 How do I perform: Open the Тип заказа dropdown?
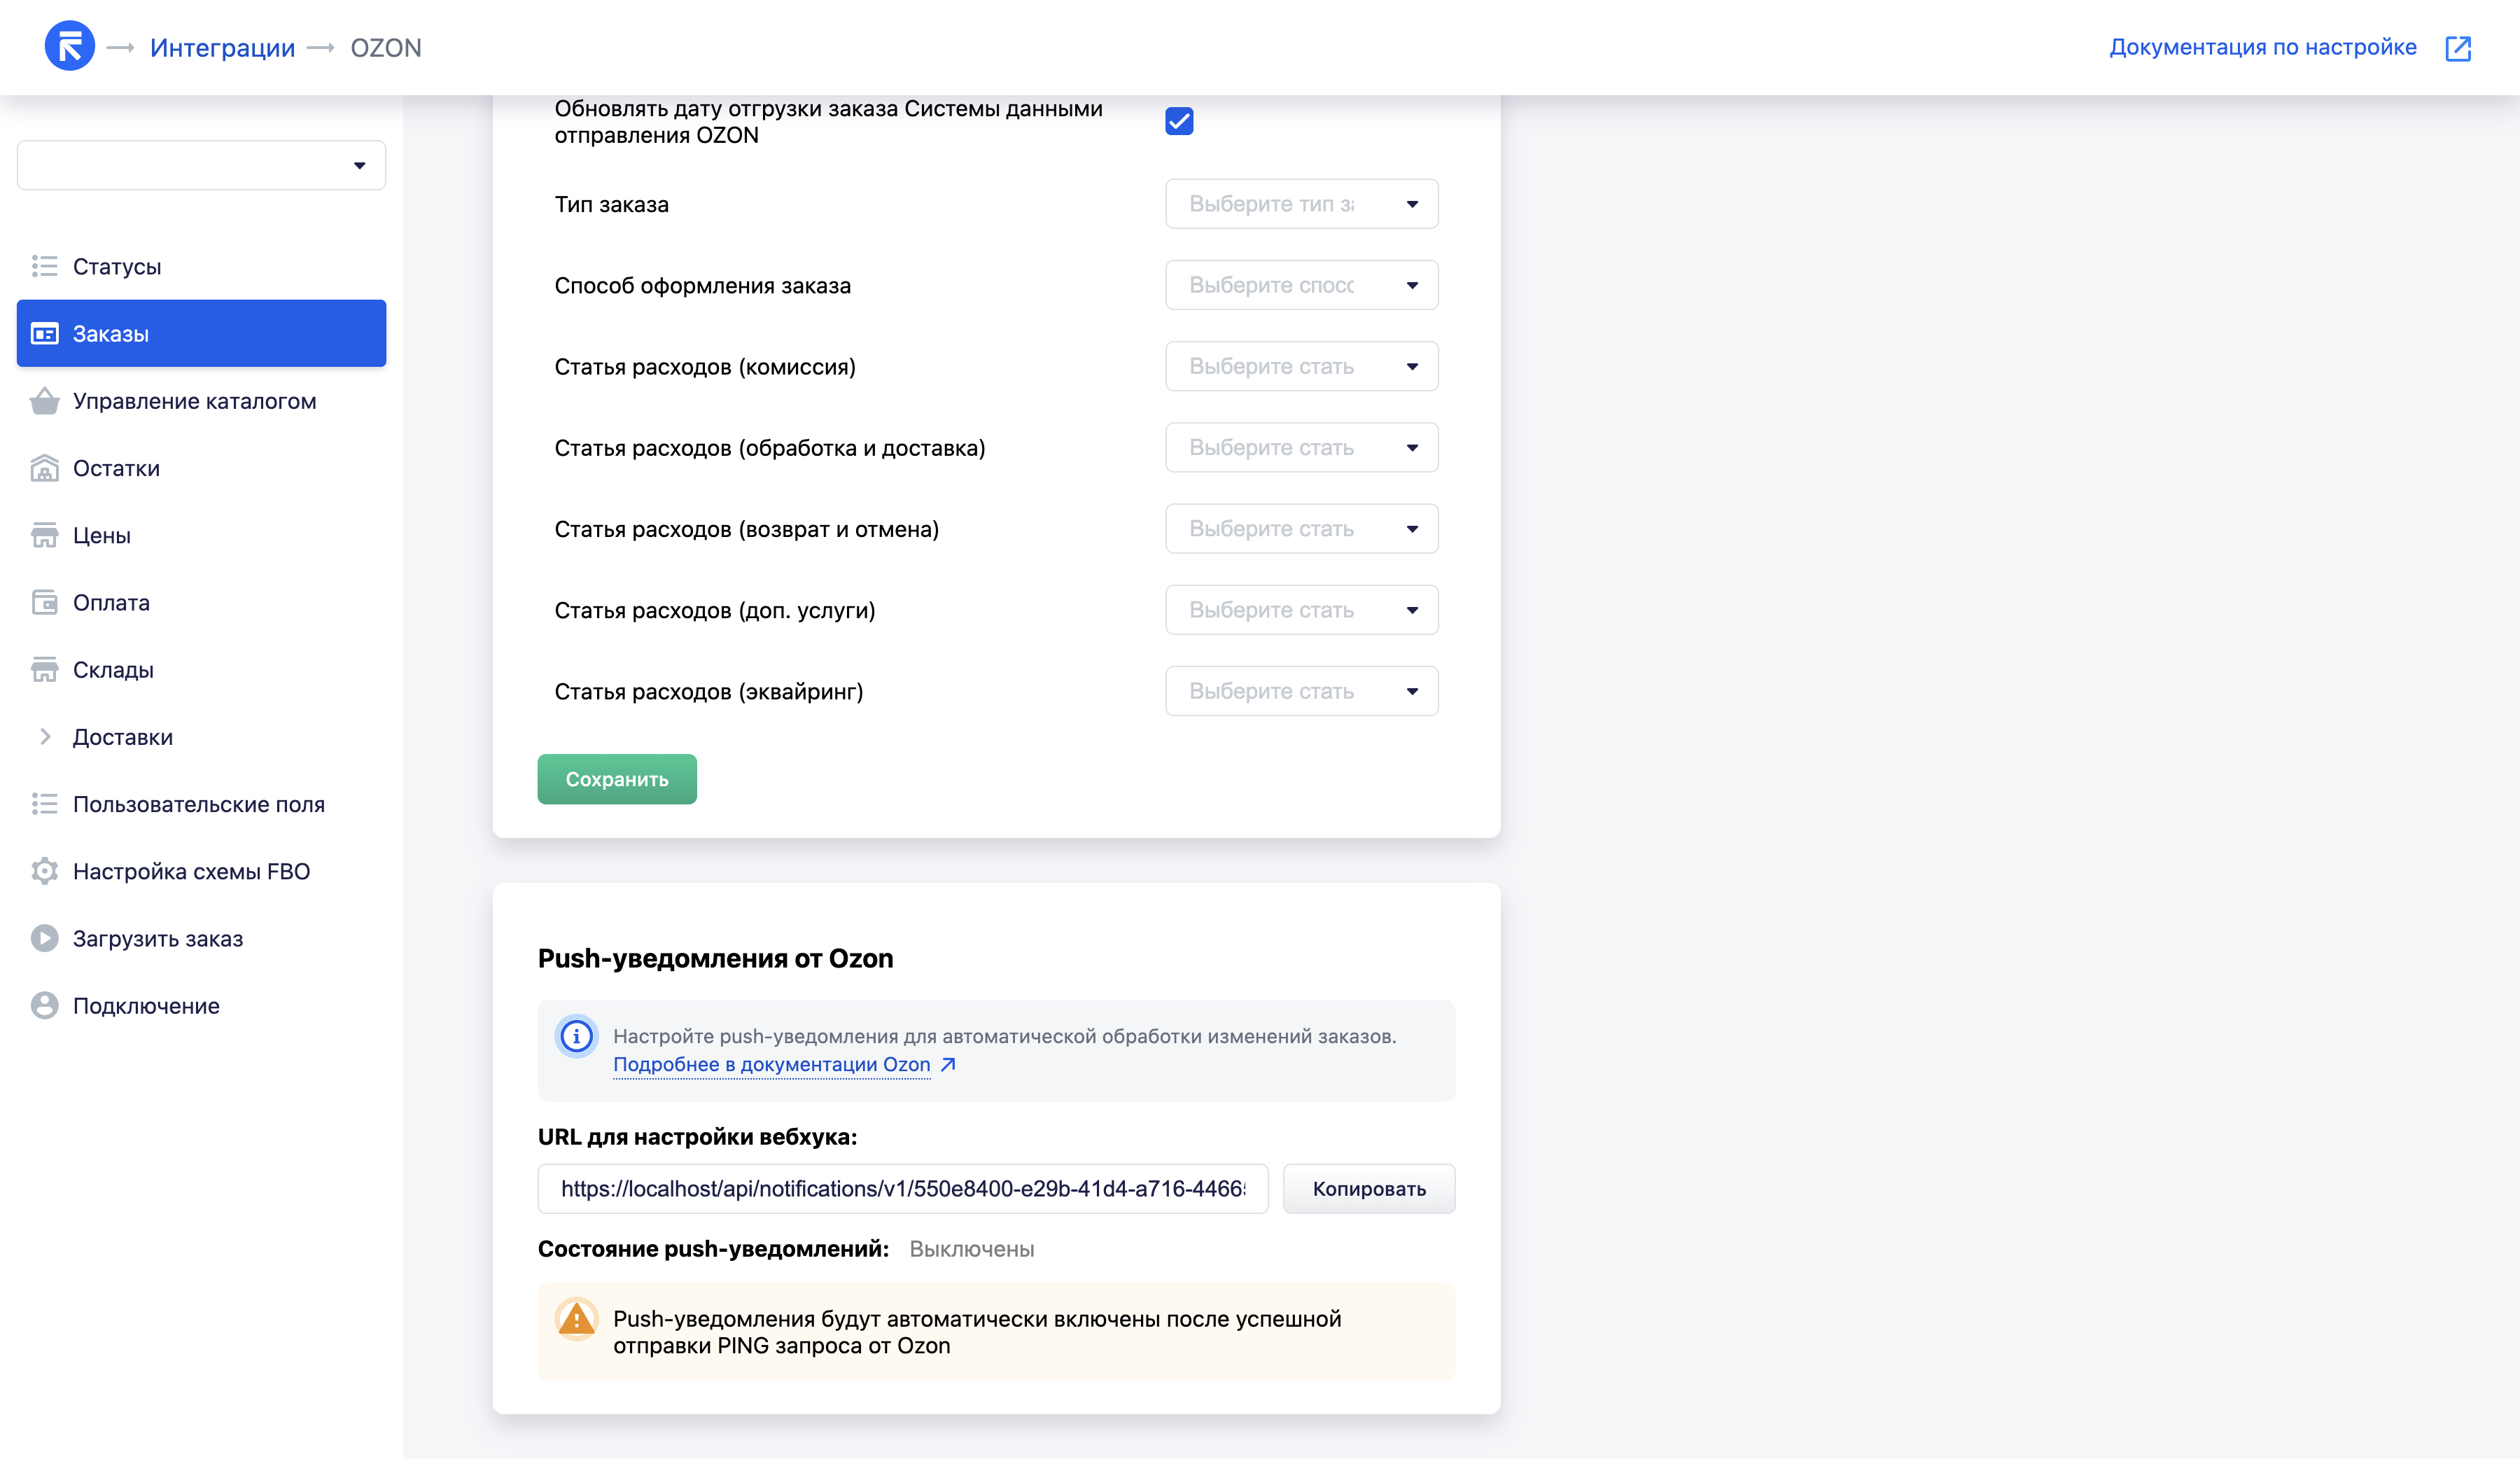click(1301, 204)
